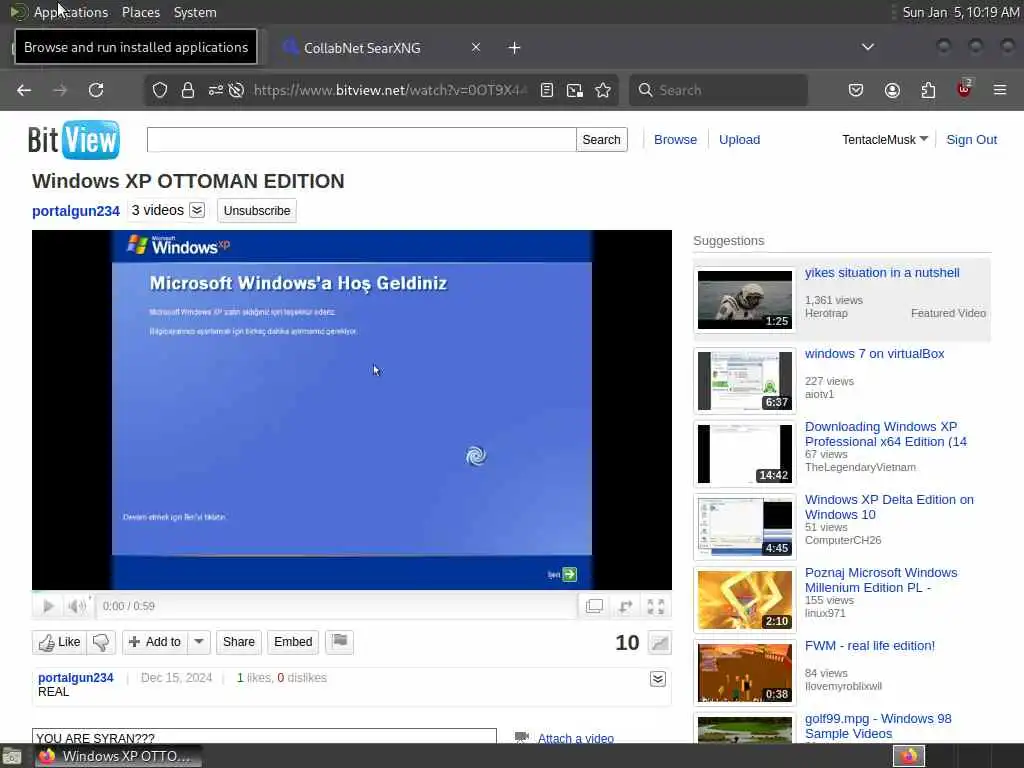The width and height of the screenshot is (1024, 768).
Task: Open the Places menu
Action: 141,12
